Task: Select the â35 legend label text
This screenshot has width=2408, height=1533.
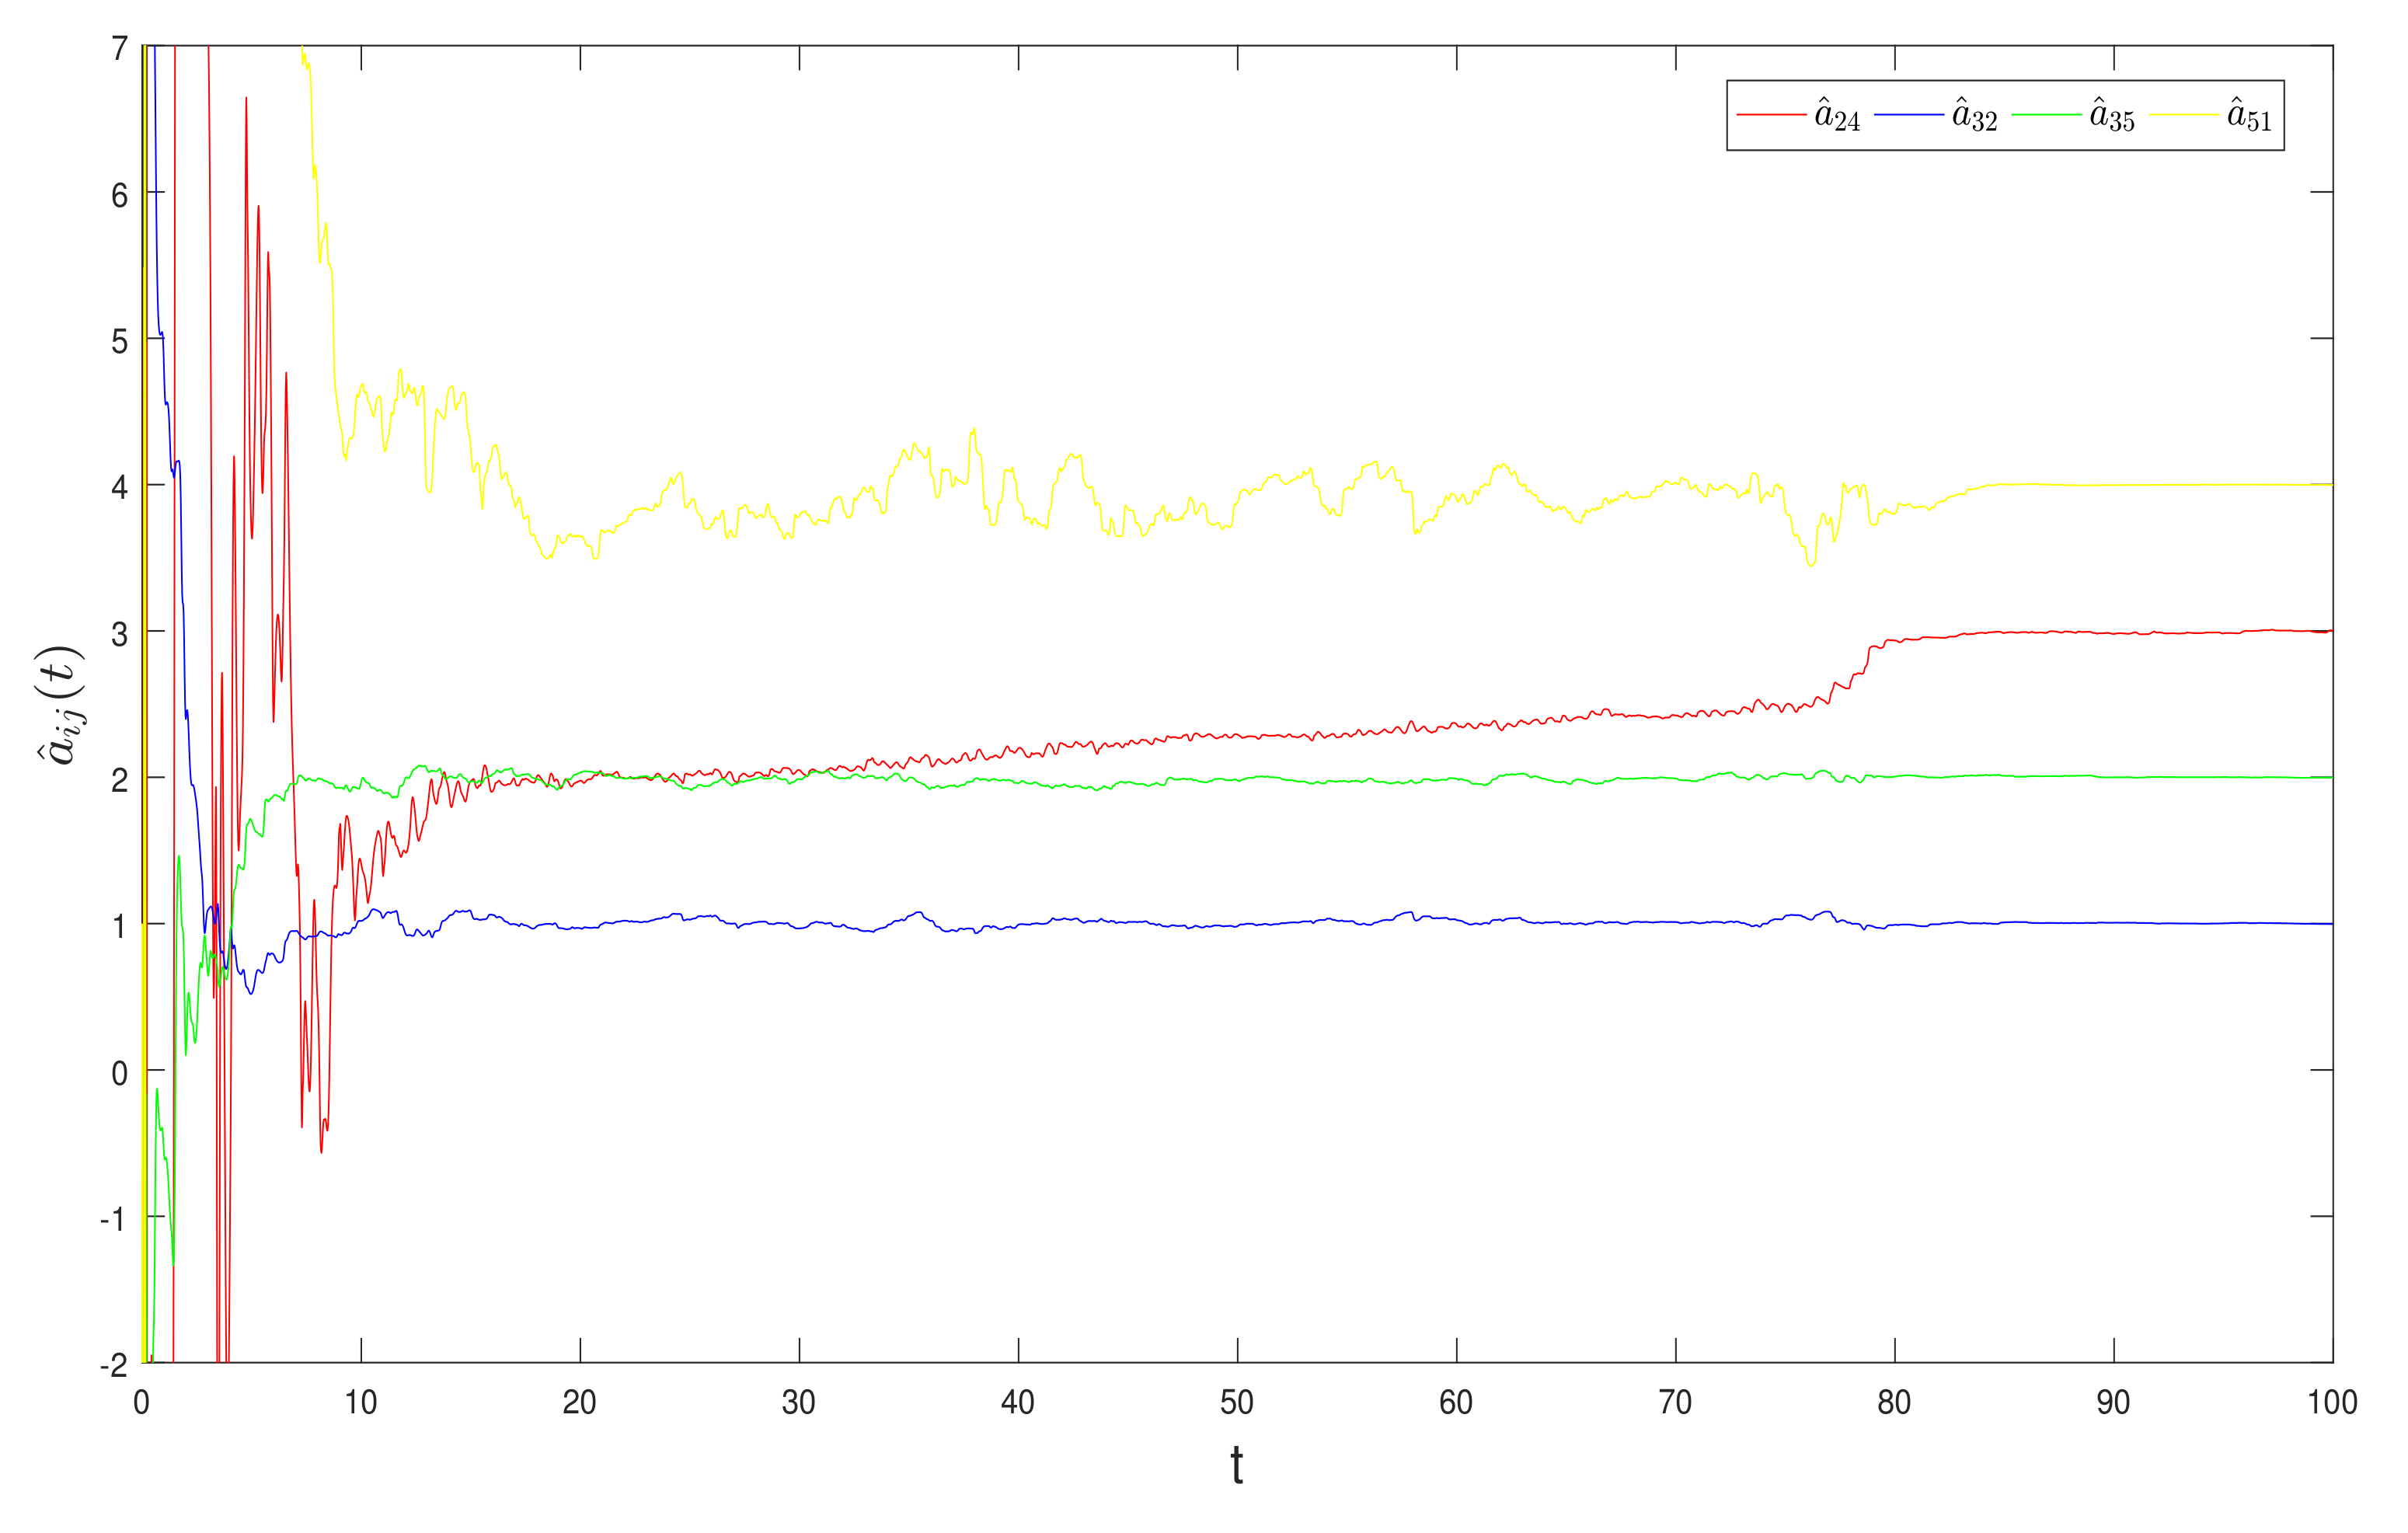Action: [2112, 116]
